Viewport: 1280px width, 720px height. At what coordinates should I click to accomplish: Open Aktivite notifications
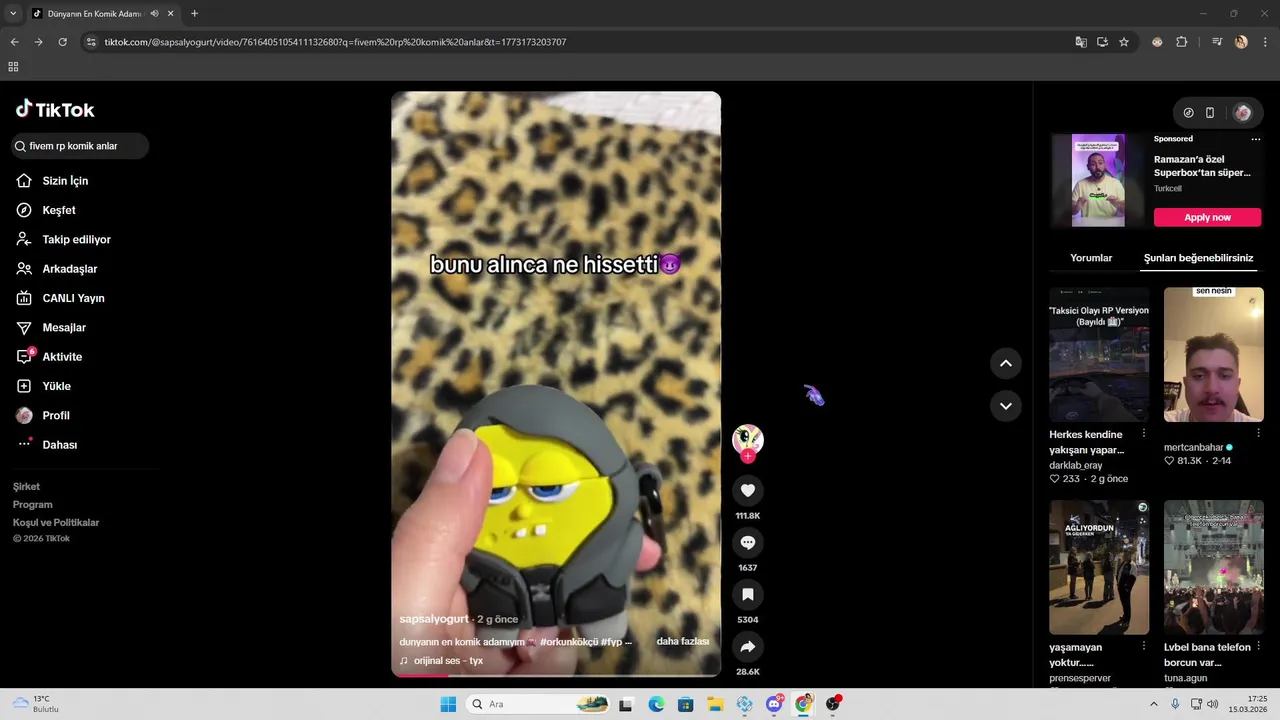pos(62,357)
